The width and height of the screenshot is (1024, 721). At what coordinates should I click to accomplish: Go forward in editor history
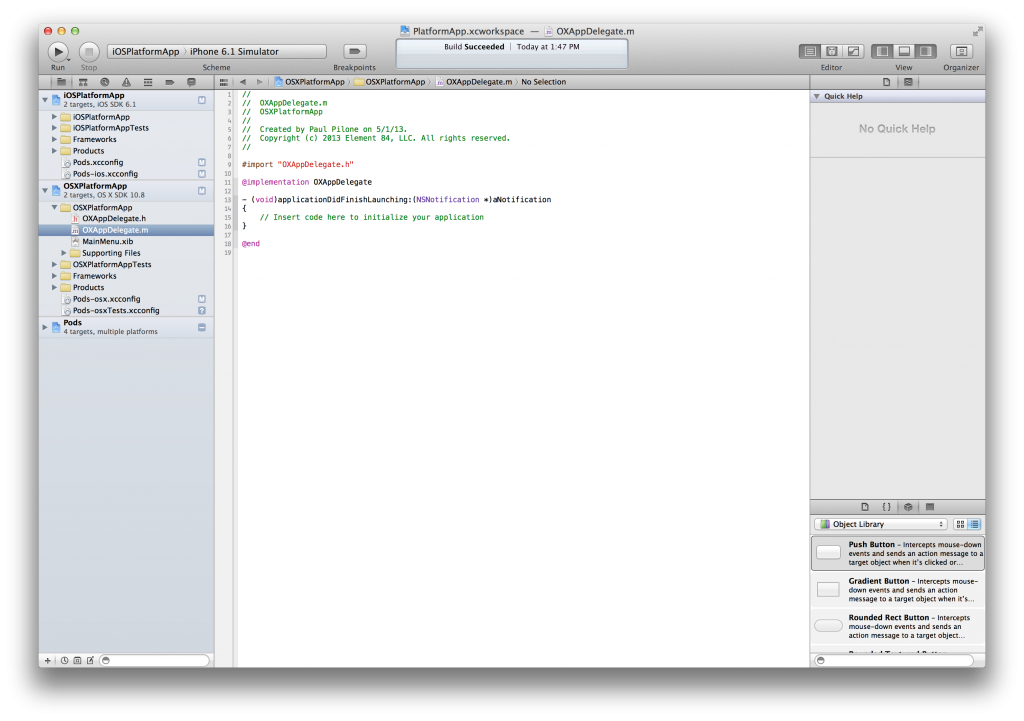click(x=259, y=82)
